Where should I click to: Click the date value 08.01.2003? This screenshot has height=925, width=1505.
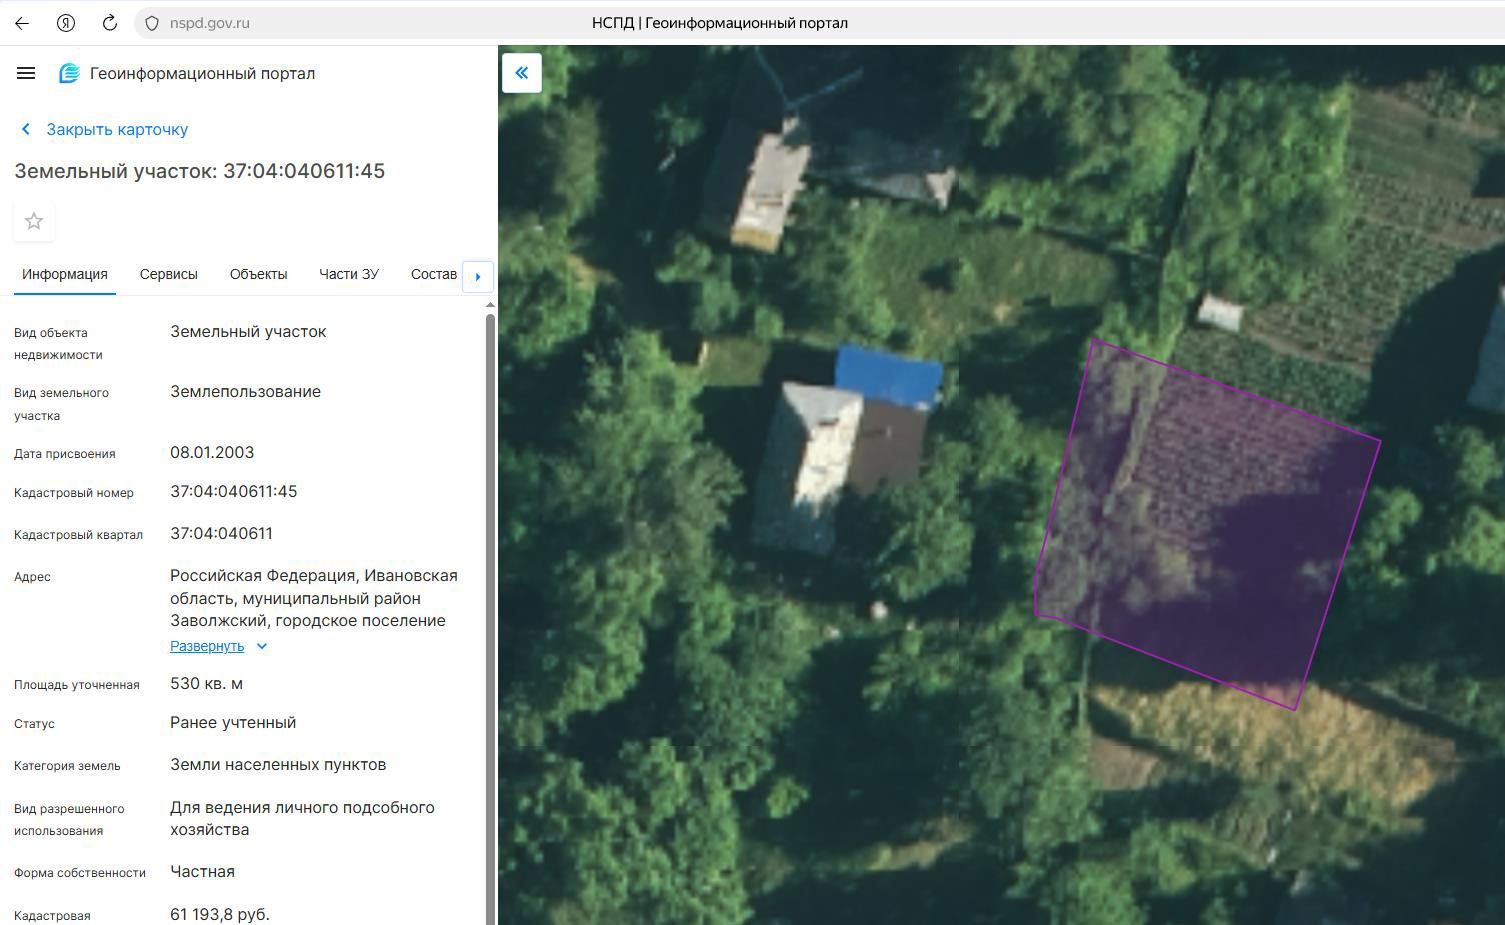point(212,453)
